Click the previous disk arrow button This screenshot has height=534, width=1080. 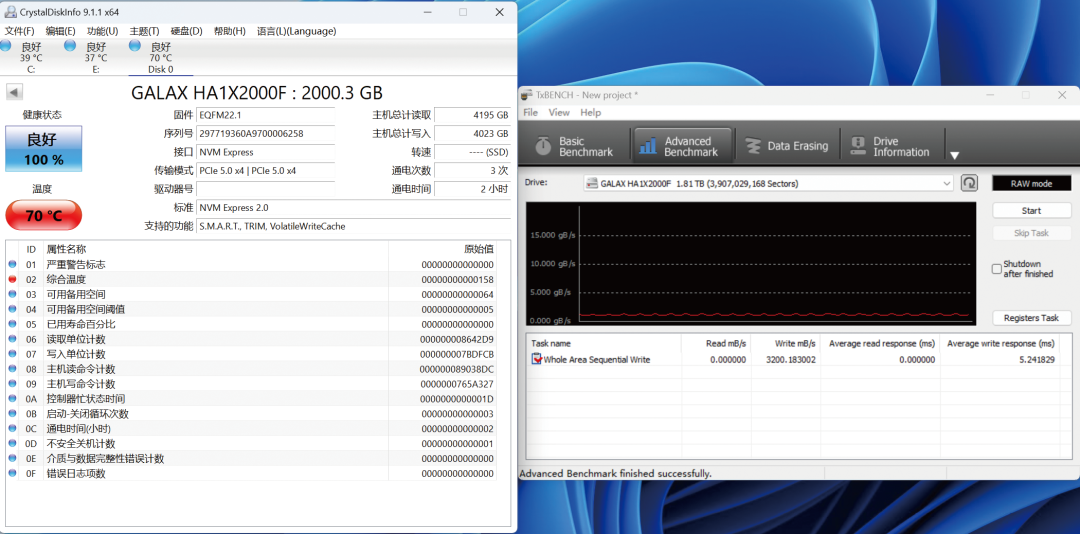tap(14, 92)
